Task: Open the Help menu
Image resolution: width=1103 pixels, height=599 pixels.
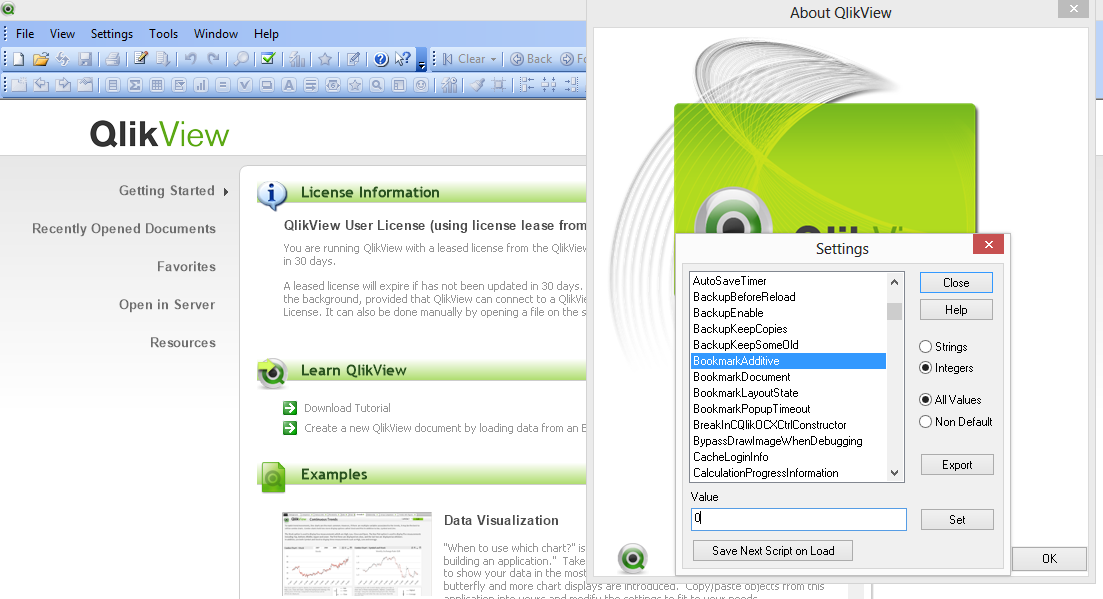Action: click(266, 34)
